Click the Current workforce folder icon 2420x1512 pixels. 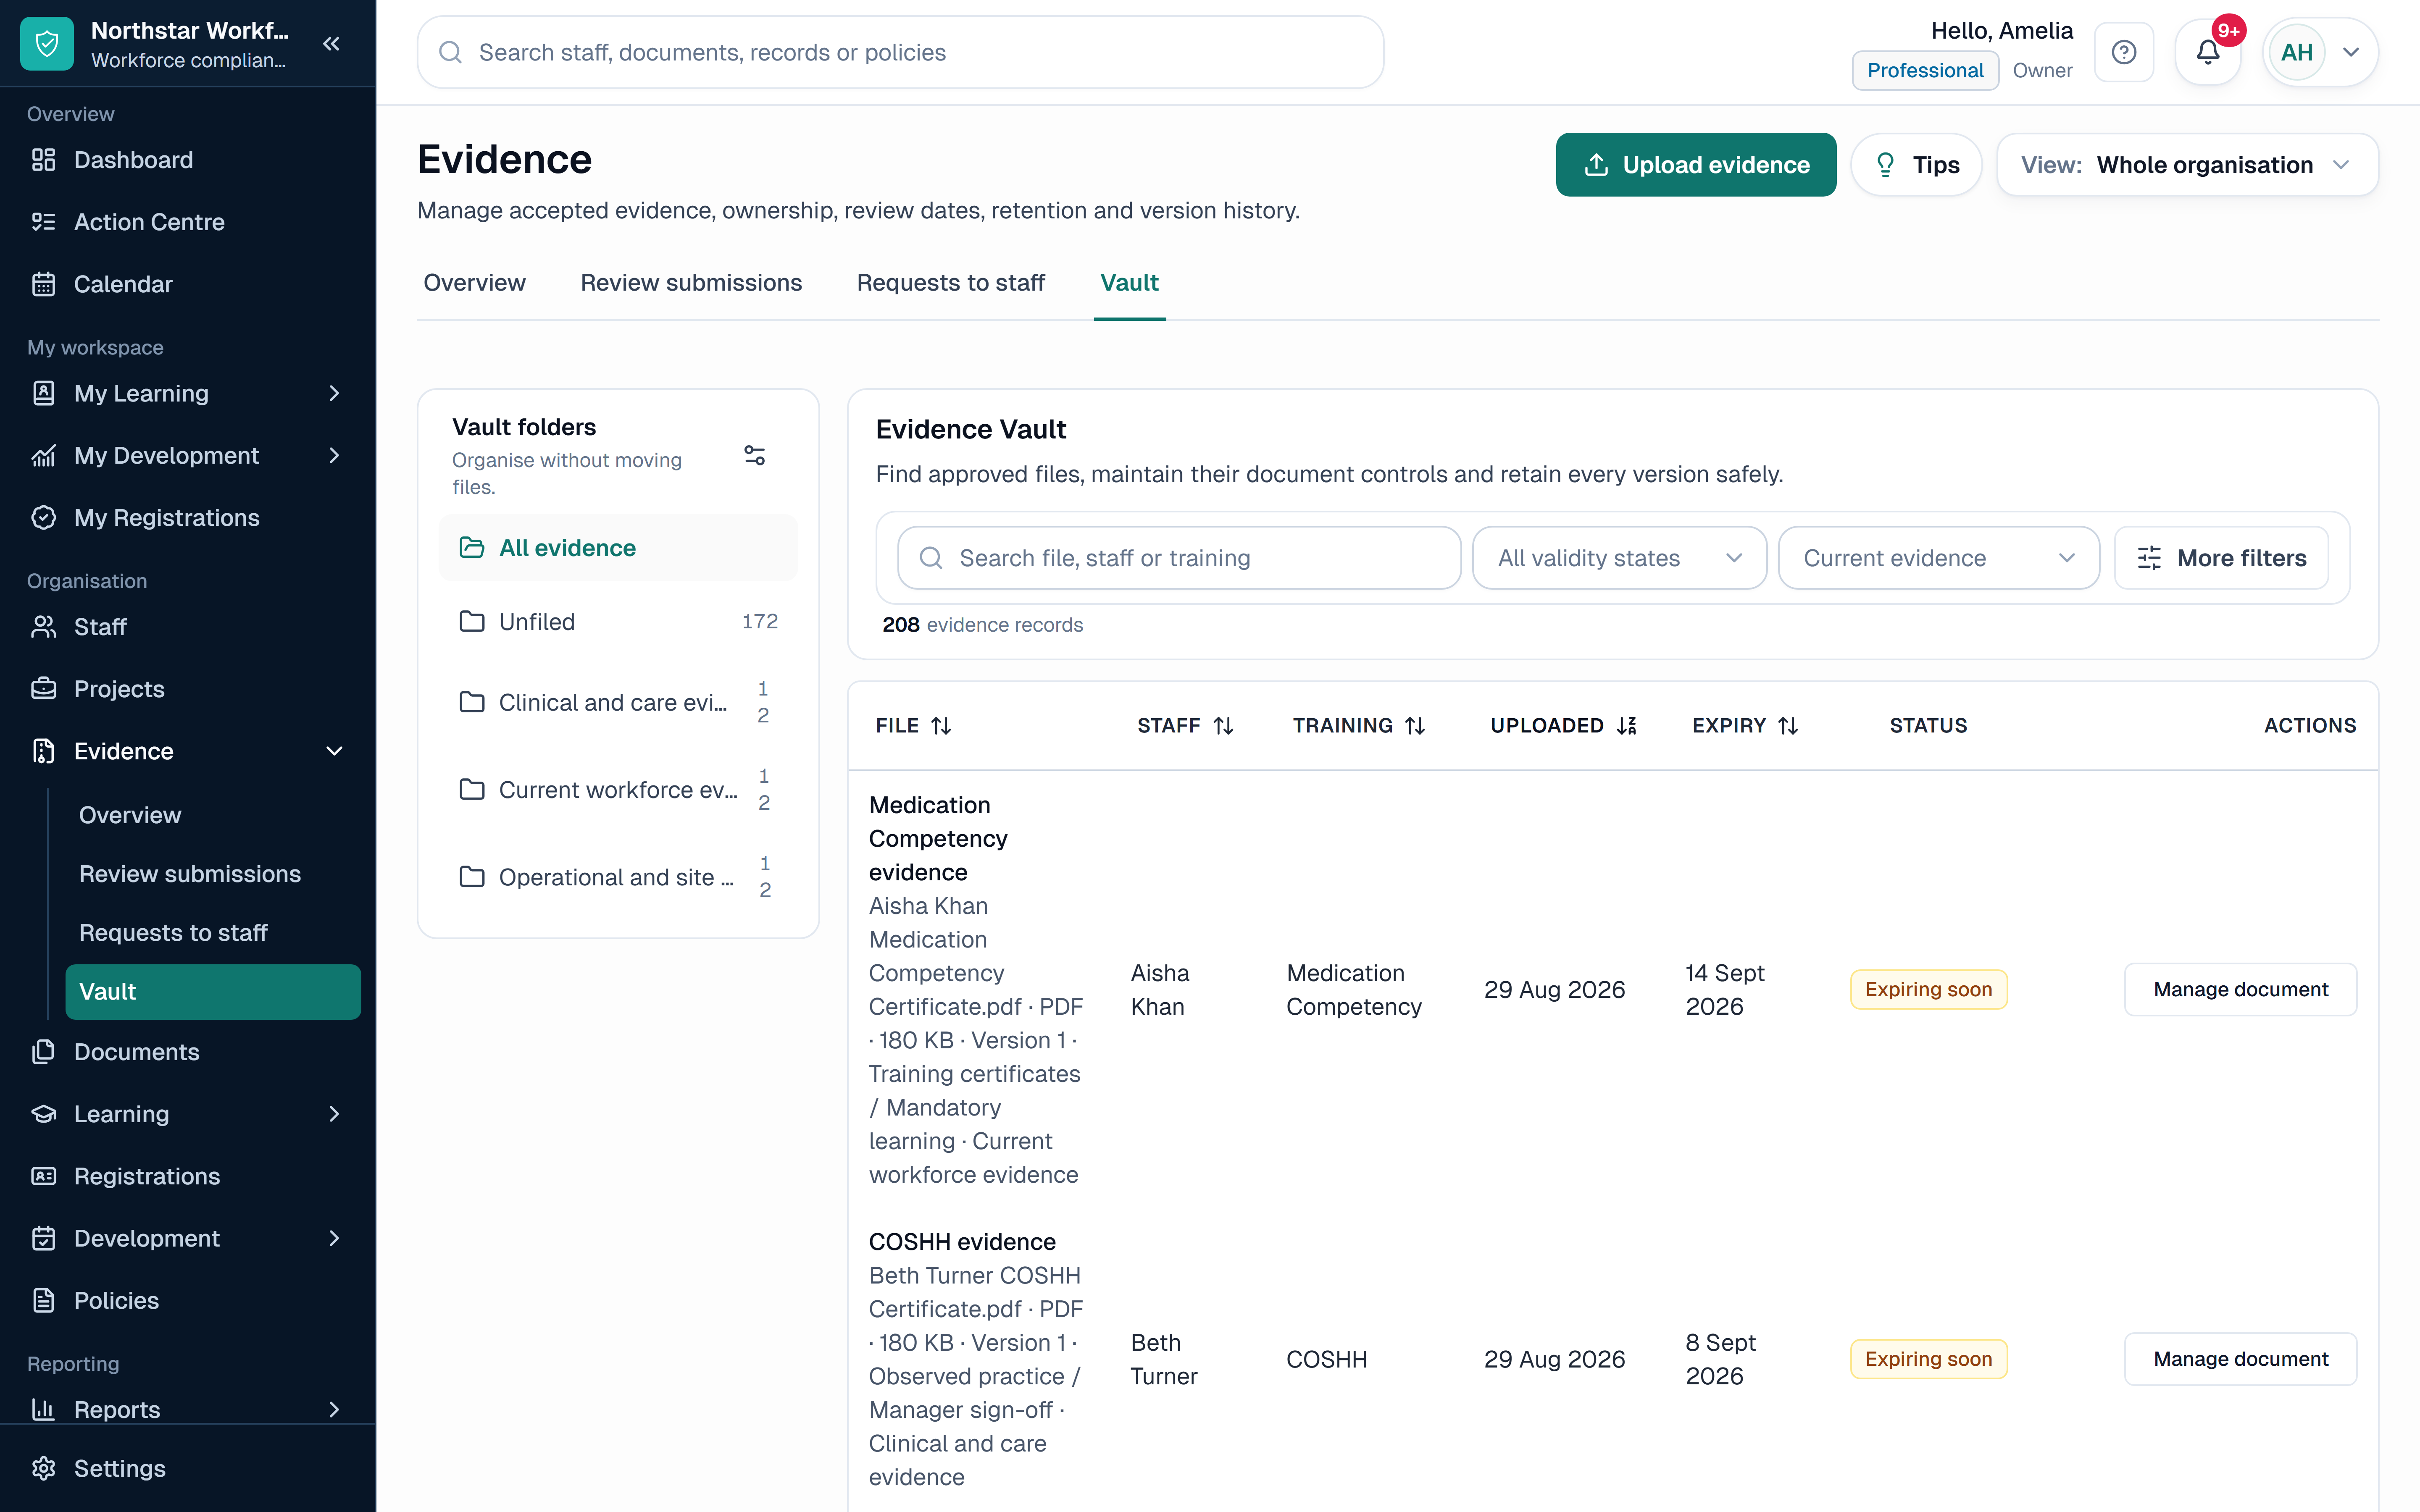472,790
